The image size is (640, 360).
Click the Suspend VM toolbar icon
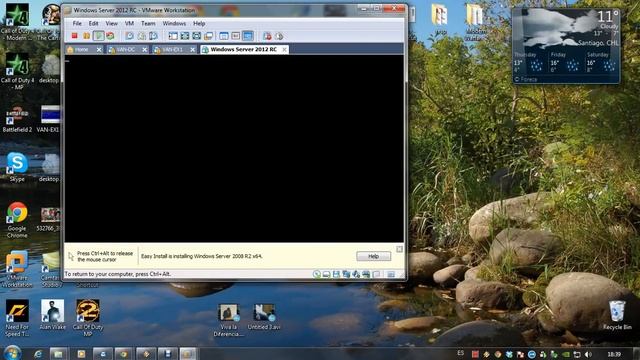(87, 36)
